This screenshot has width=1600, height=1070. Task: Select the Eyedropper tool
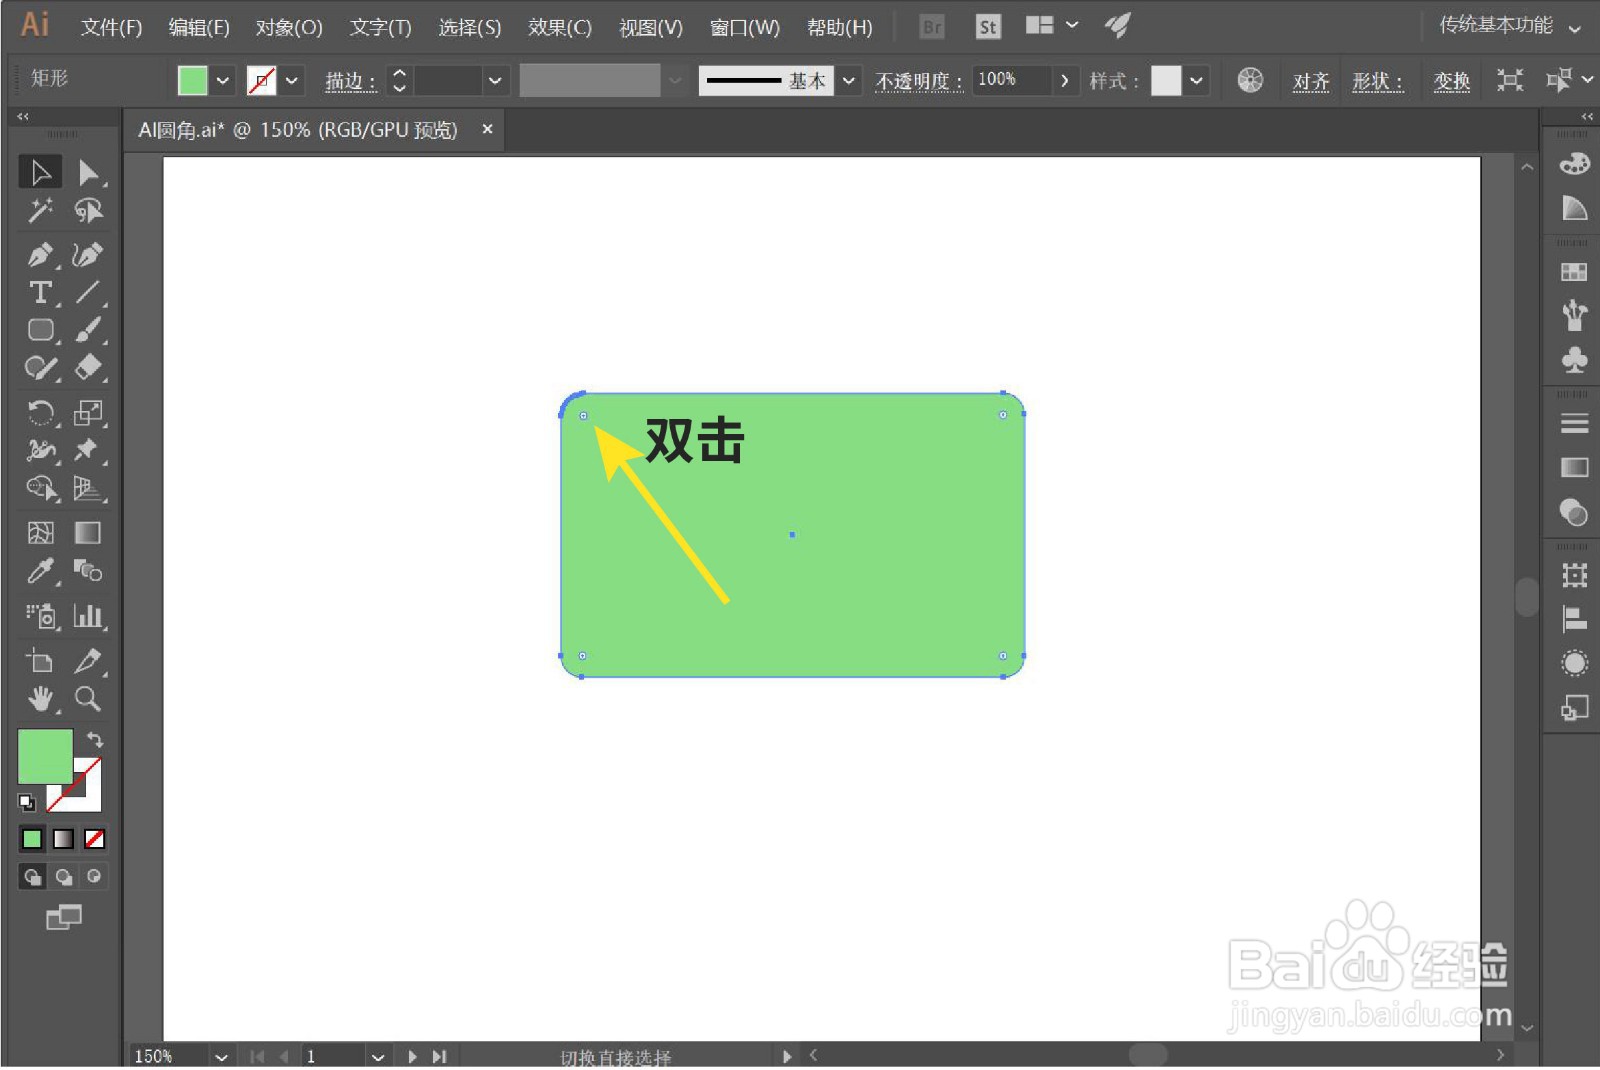40,571
